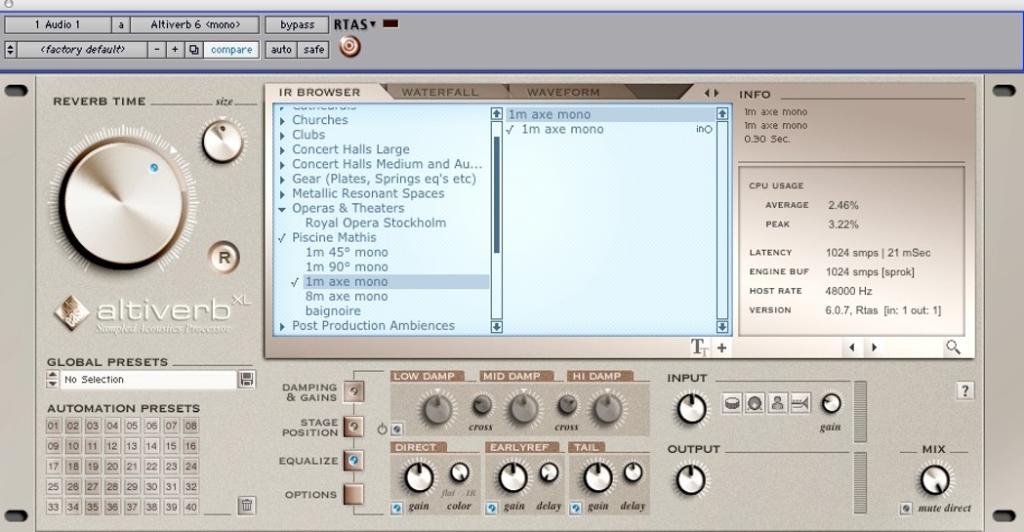Toggle the damping on/off switch

(x=396, y=430)
